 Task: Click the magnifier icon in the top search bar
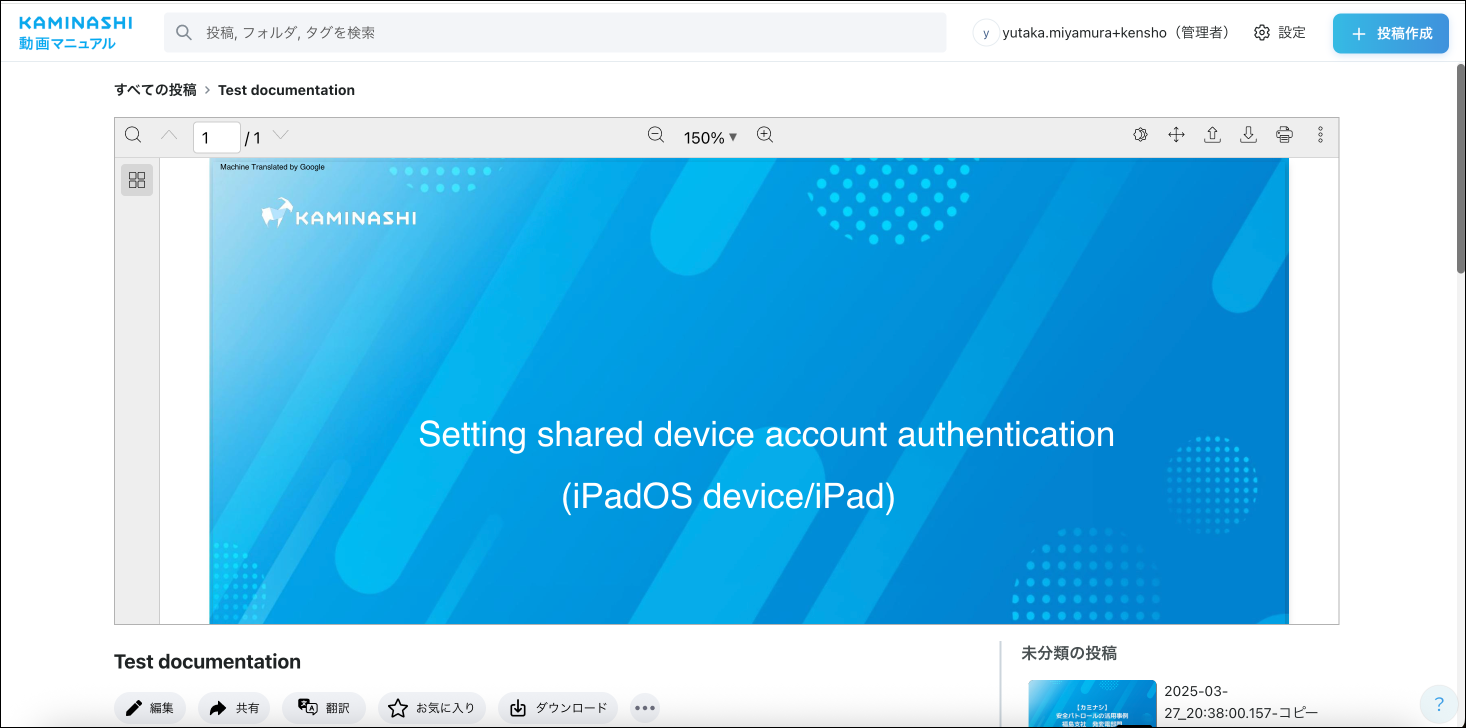pos(184,33)
